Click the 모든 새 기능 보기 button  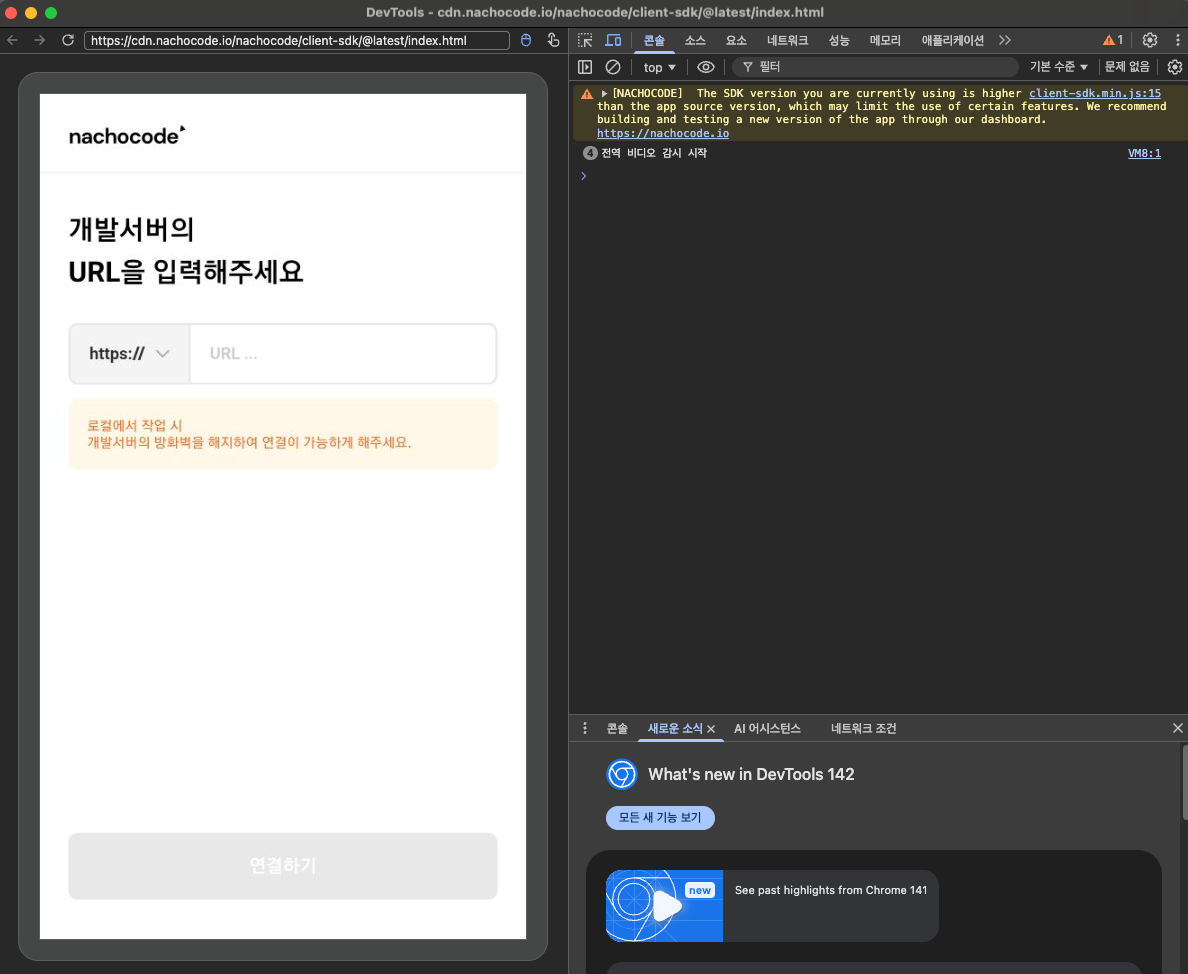pos(660,818)
